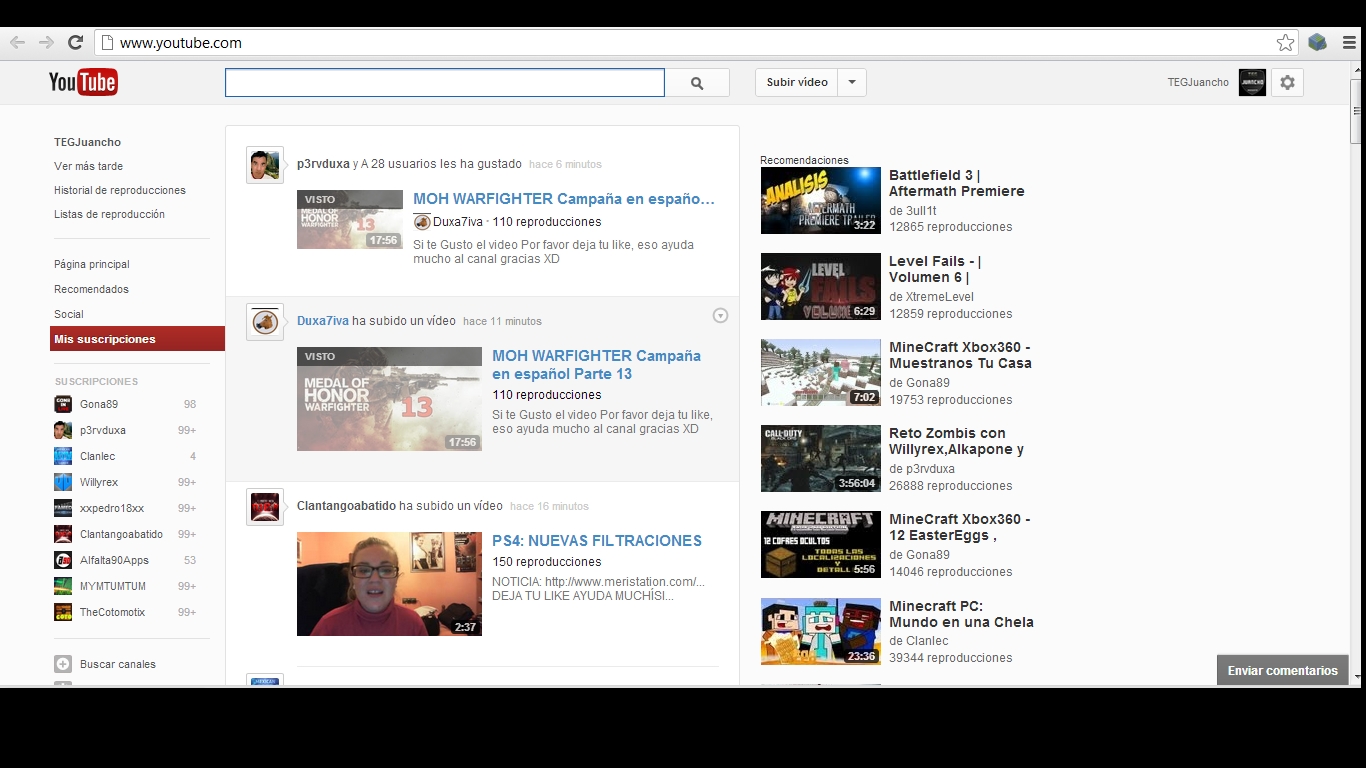
Task: Open Level Fails Volumen 6 thumbnail
Action: [821, 286]
